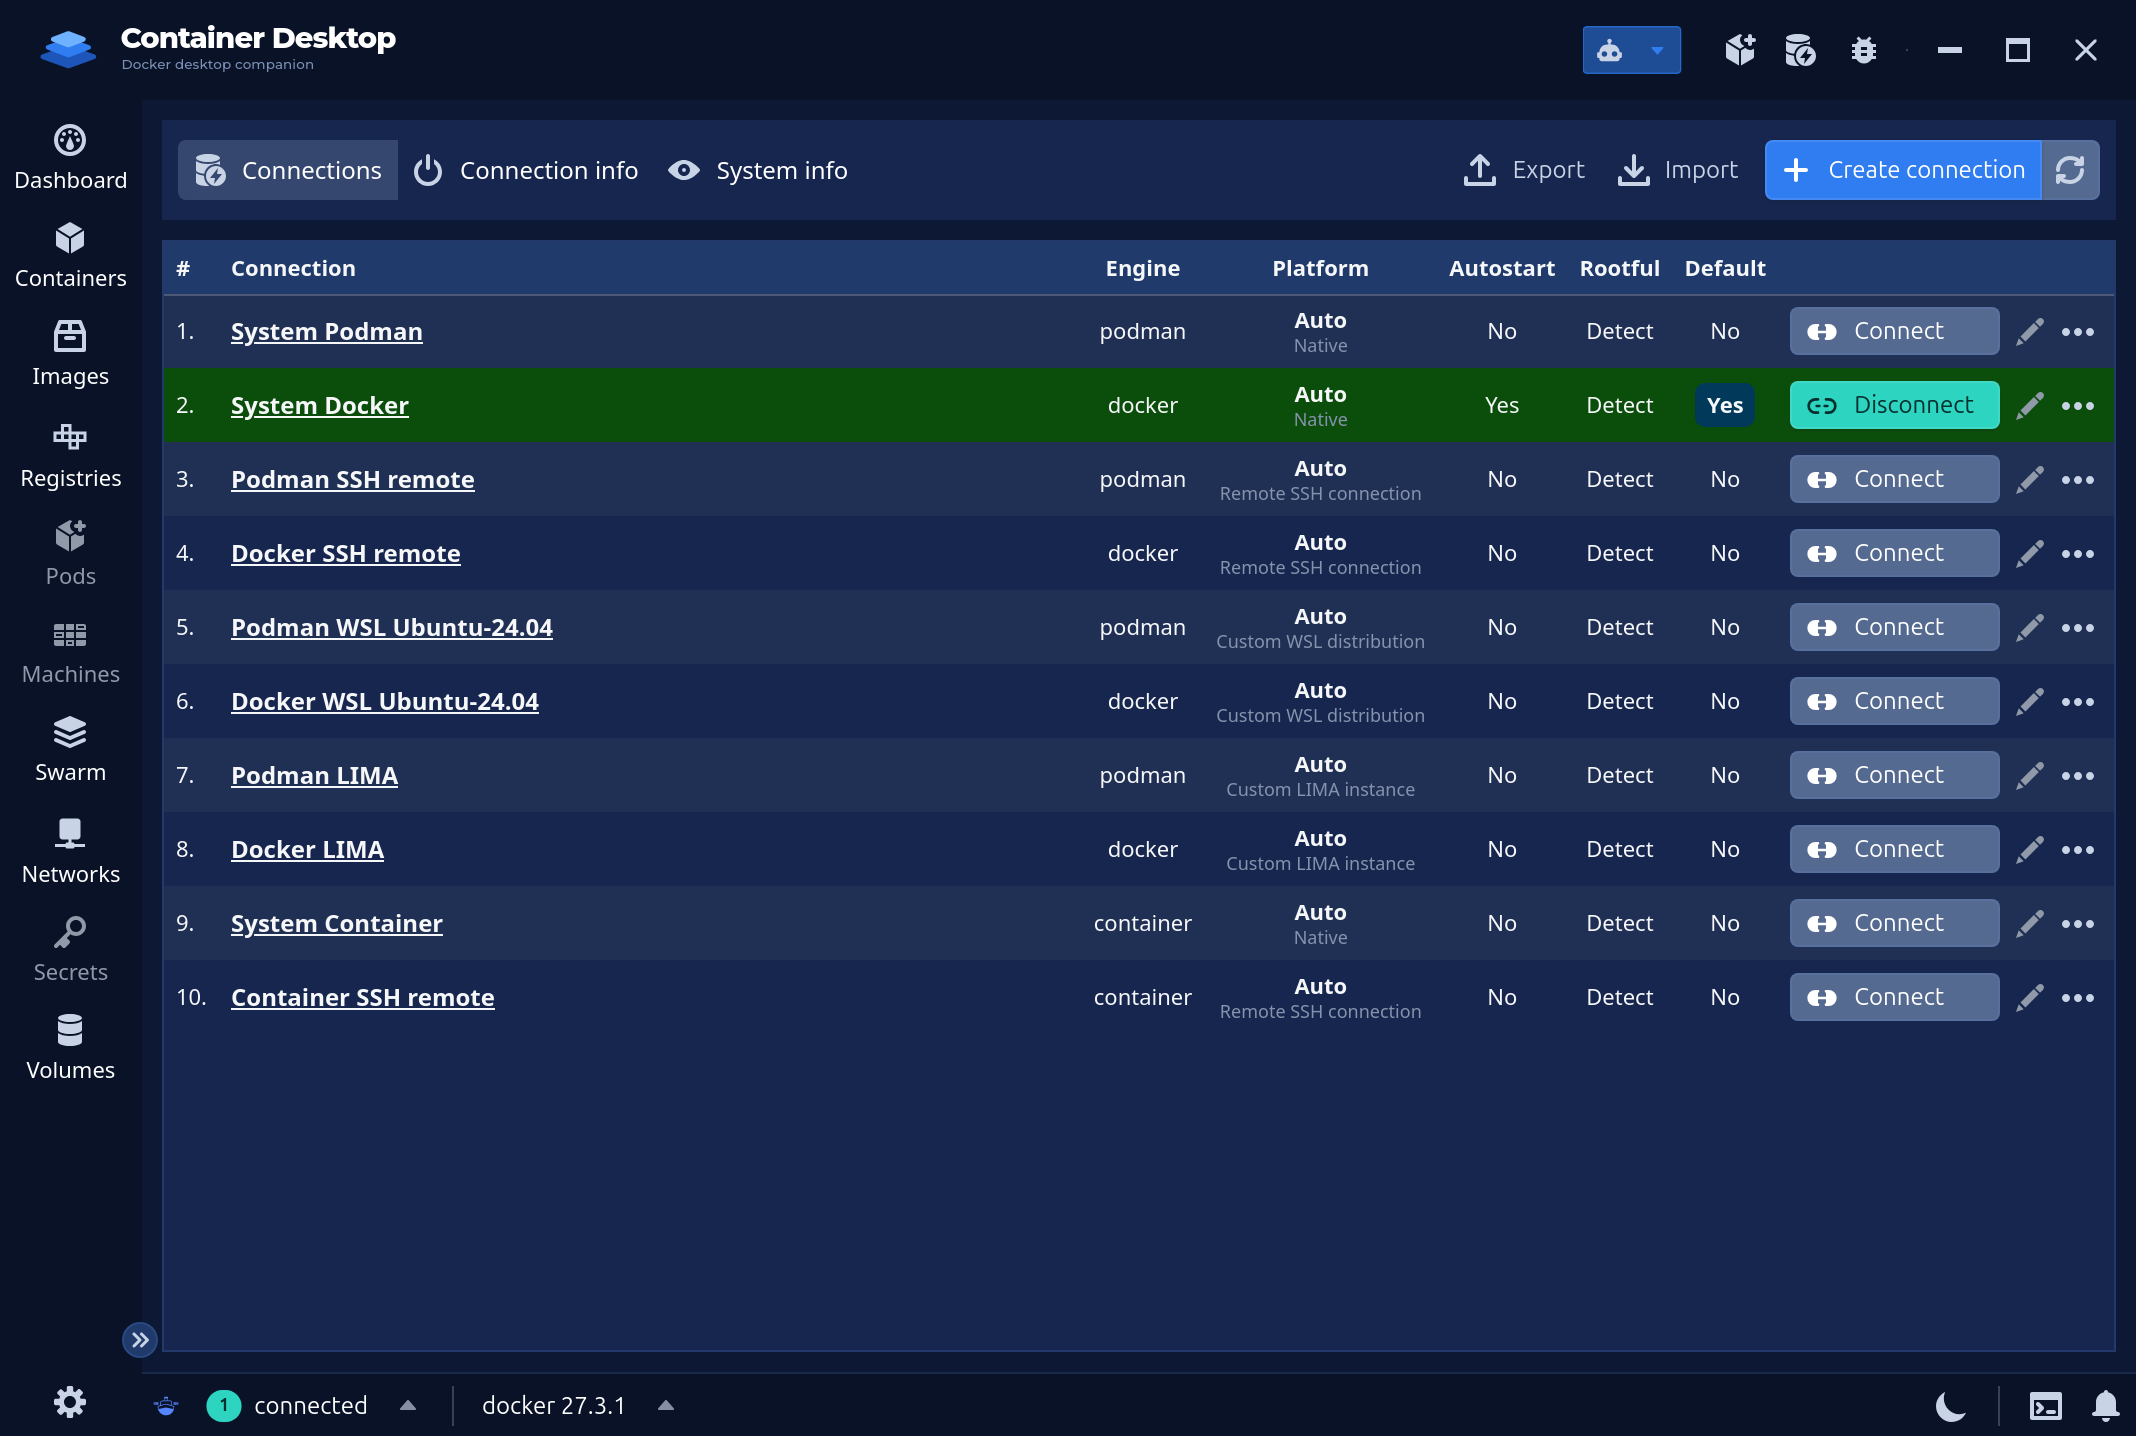Click Create connection button
Viewport: 2136px width, 1436px height.
pos(1903,170)
